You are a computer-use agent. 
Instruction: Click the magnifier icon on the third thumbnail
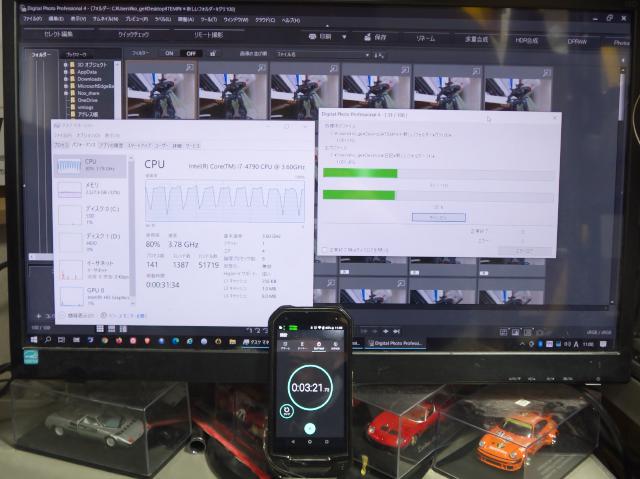click(x=333, y=69)
